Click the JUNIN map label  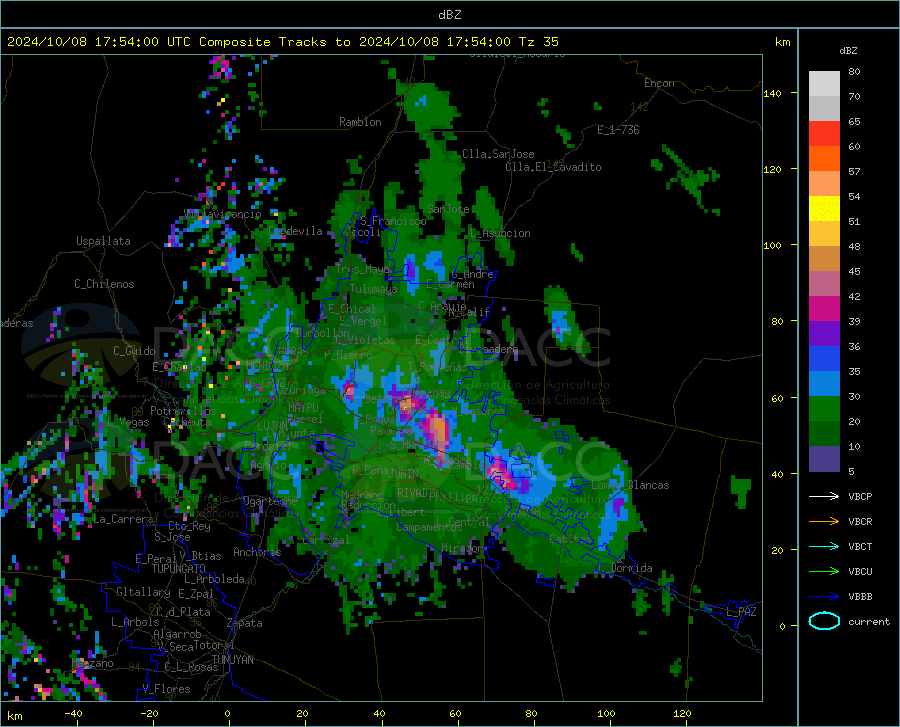[x=404, y=474]
